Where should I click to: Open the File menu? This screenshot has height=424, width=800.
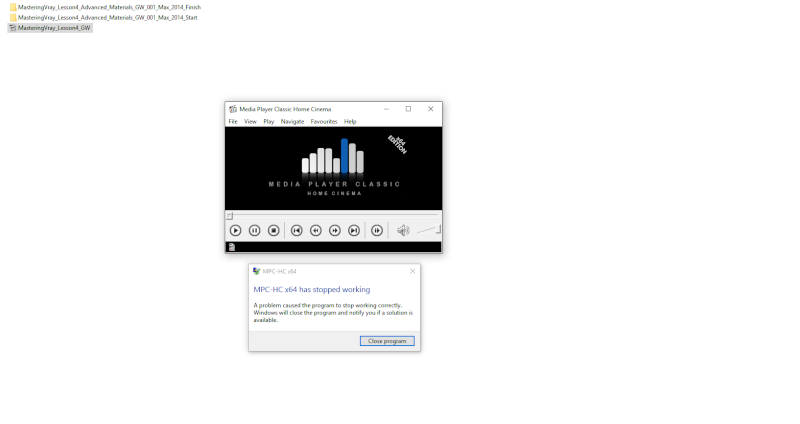click(233, 121)
